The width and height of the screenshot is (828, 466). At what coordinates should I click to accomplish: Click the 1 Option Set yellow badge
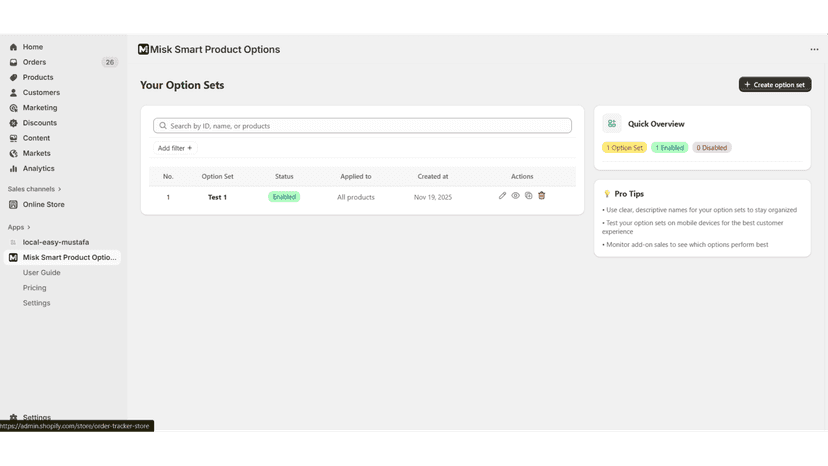(x=624, y=148)
